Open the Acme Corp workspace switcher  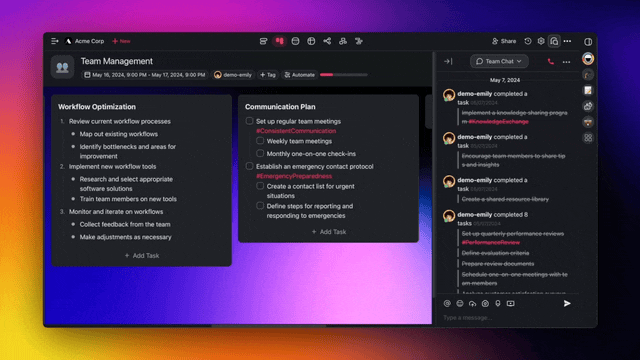tap(84, 41)
